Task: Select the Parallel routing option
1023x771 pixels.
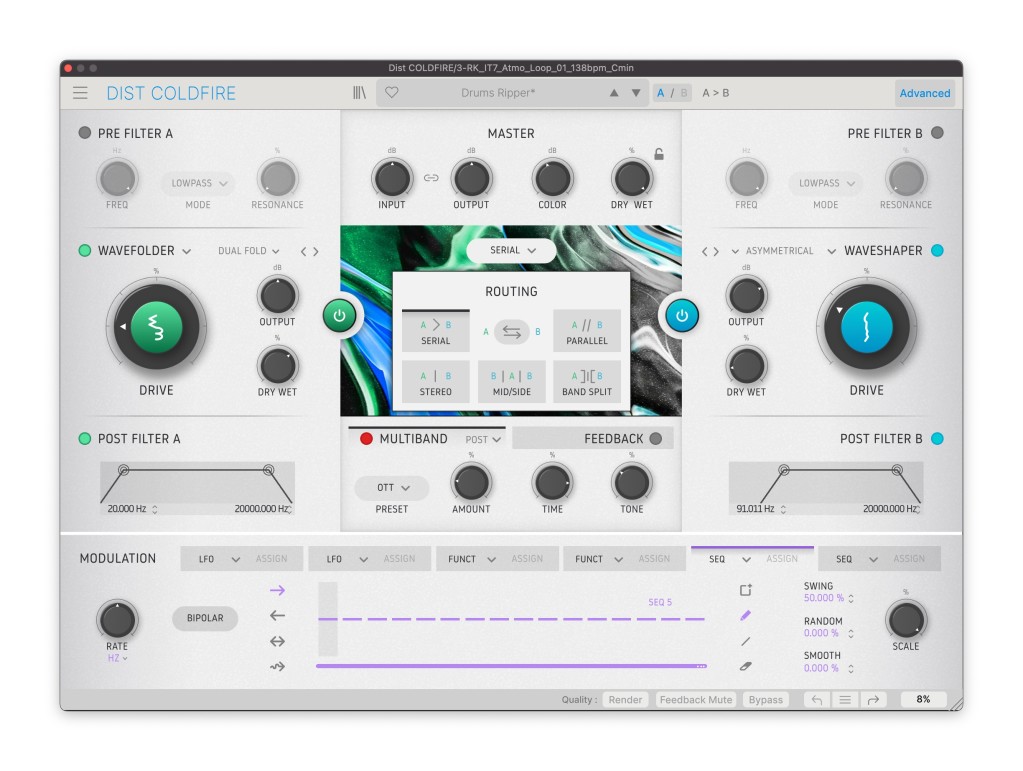Action: [587, 330]
